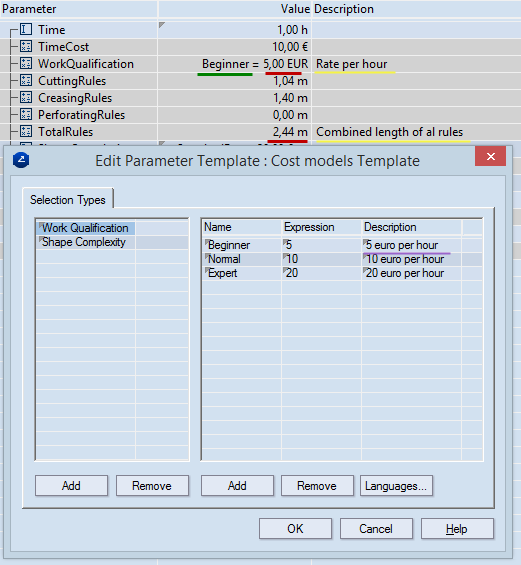Select Work Qualification in the types list
The height and width of the screenshot is (565, 521).
coord(86,228)
